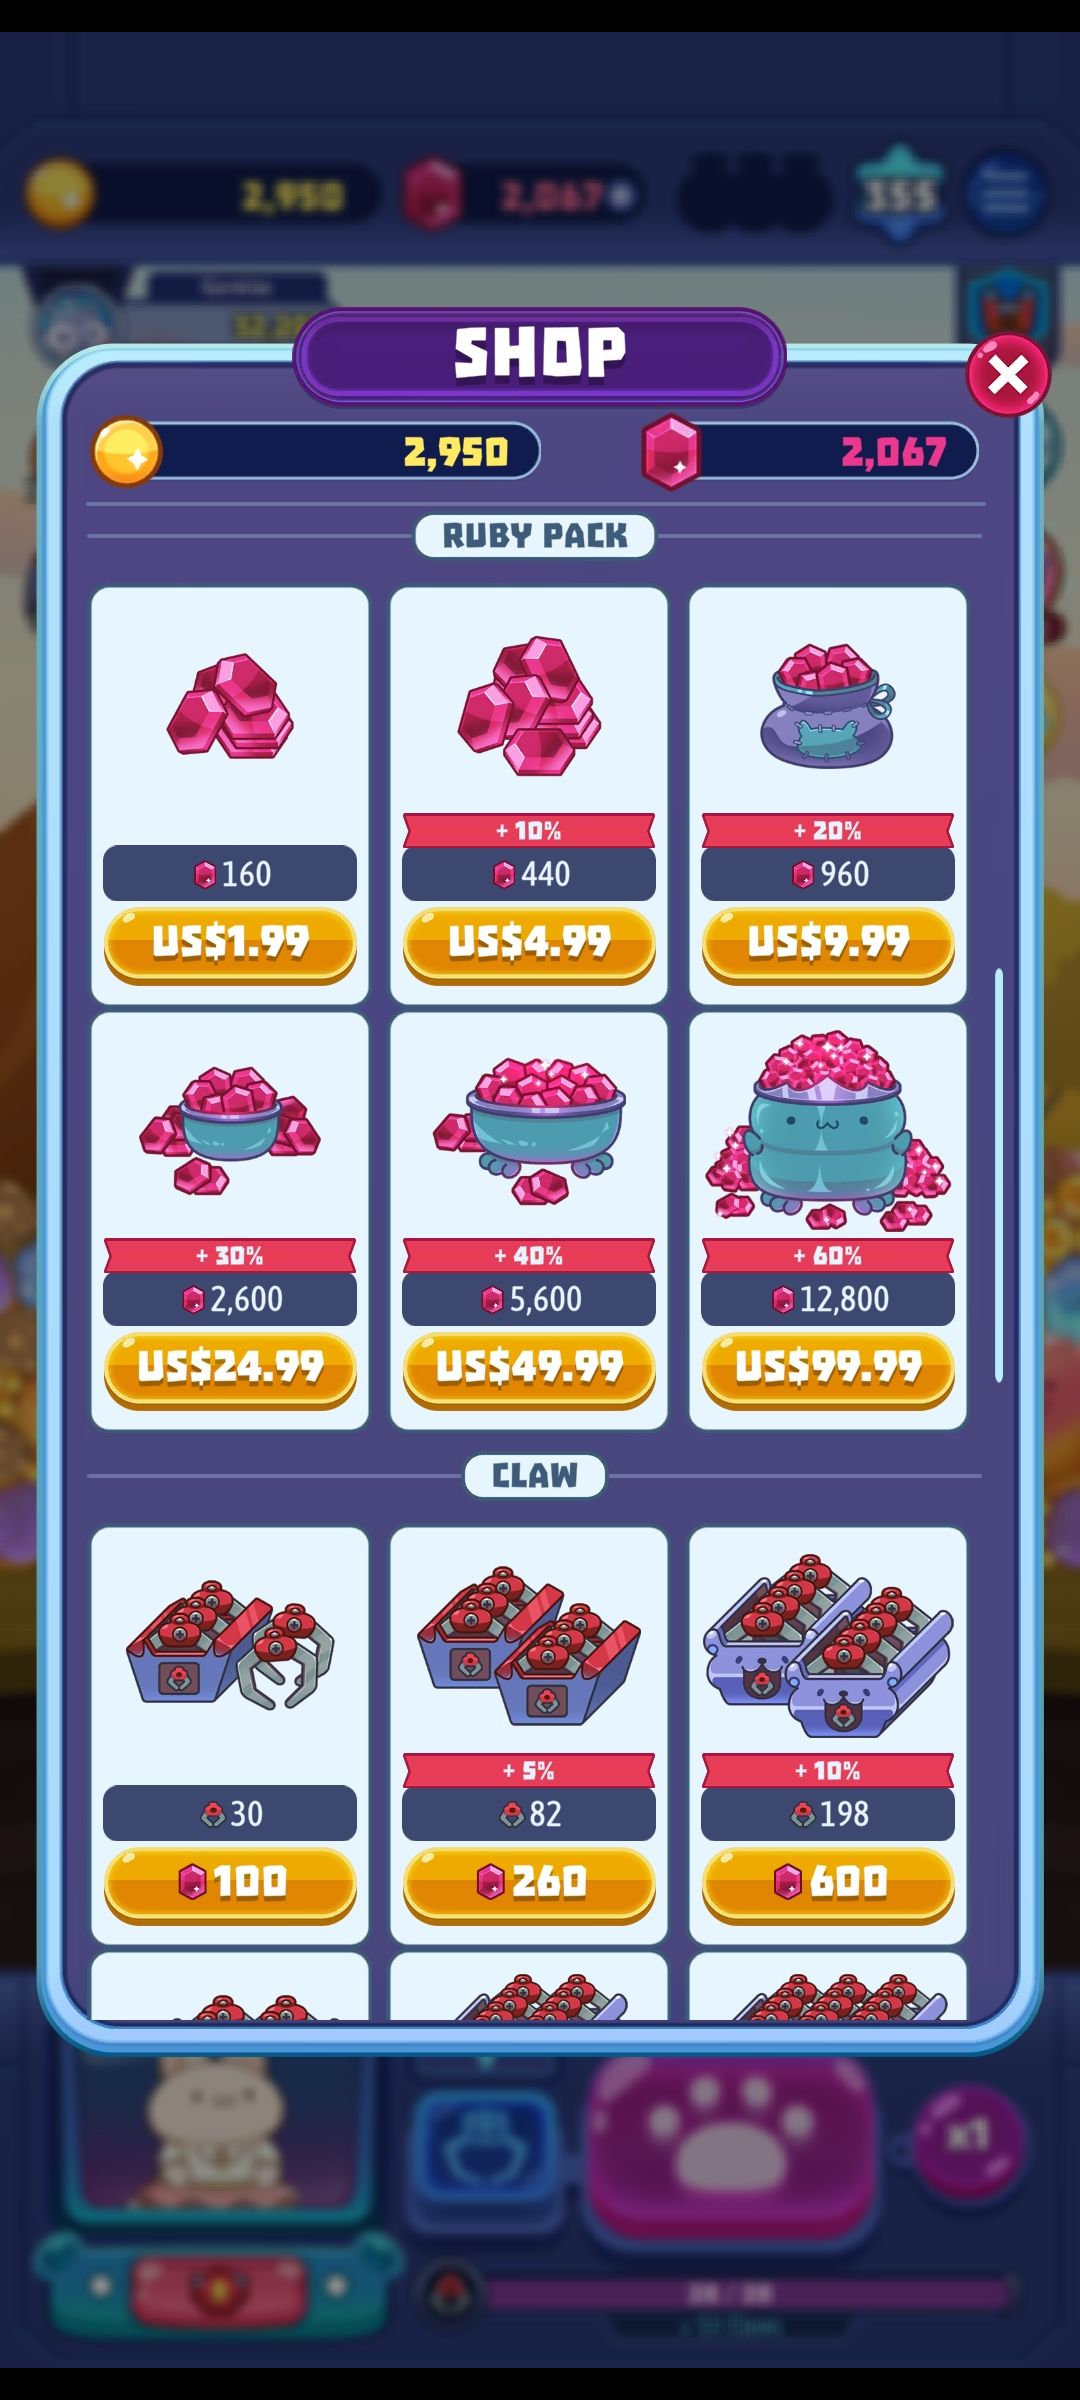
Task: Buy 30 claws for 100 rubies
Action: click(x=230, y=1884)
